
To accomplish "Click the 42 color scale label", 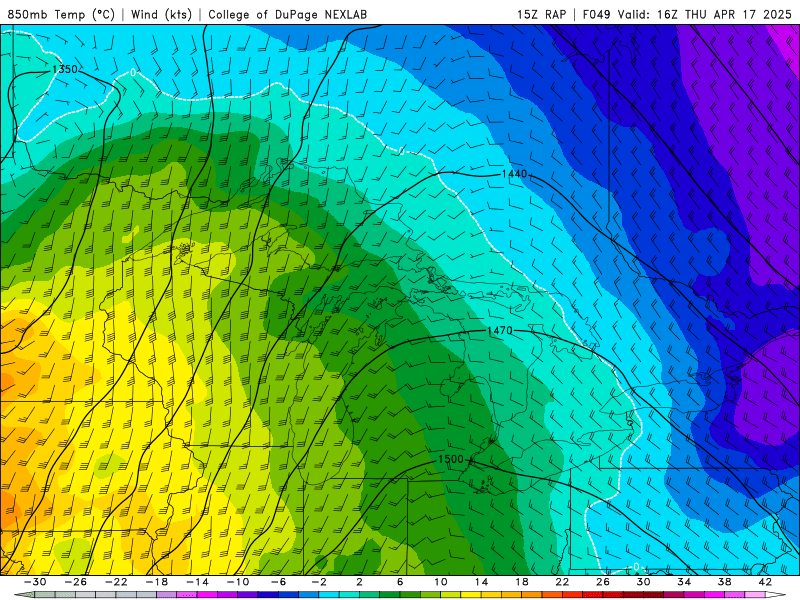I will click(765, 582).
